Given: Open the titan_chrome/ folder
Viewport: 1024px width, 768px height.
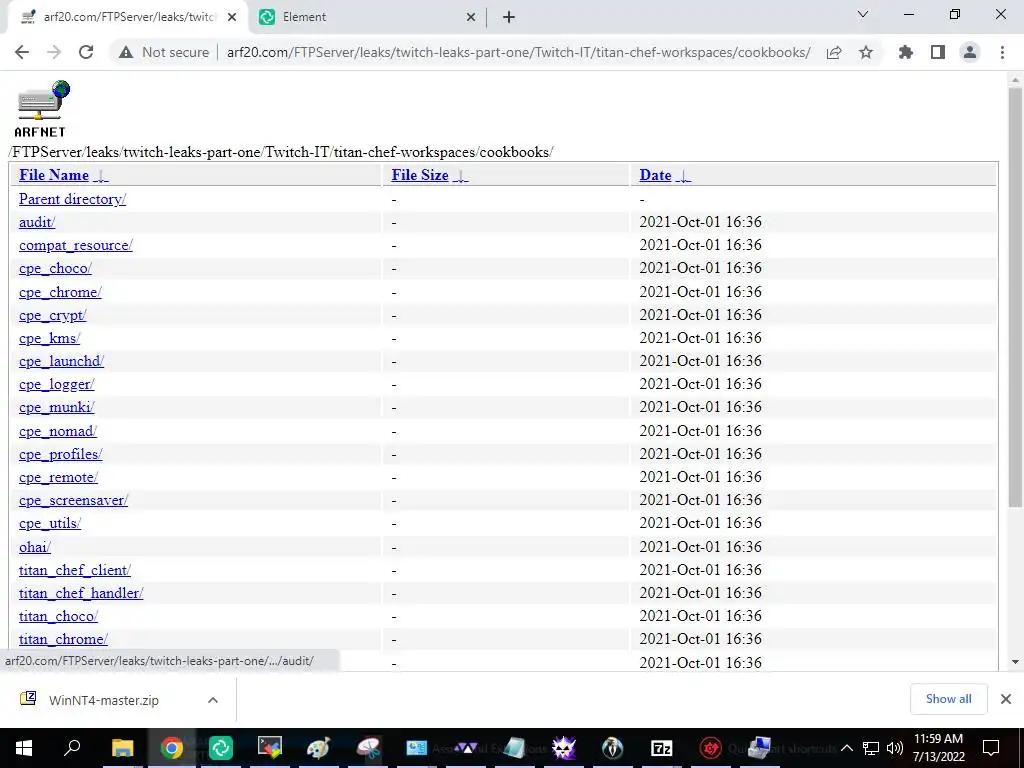Looking at the screenshot, I should pyautogui.click(x=63, y=639).
